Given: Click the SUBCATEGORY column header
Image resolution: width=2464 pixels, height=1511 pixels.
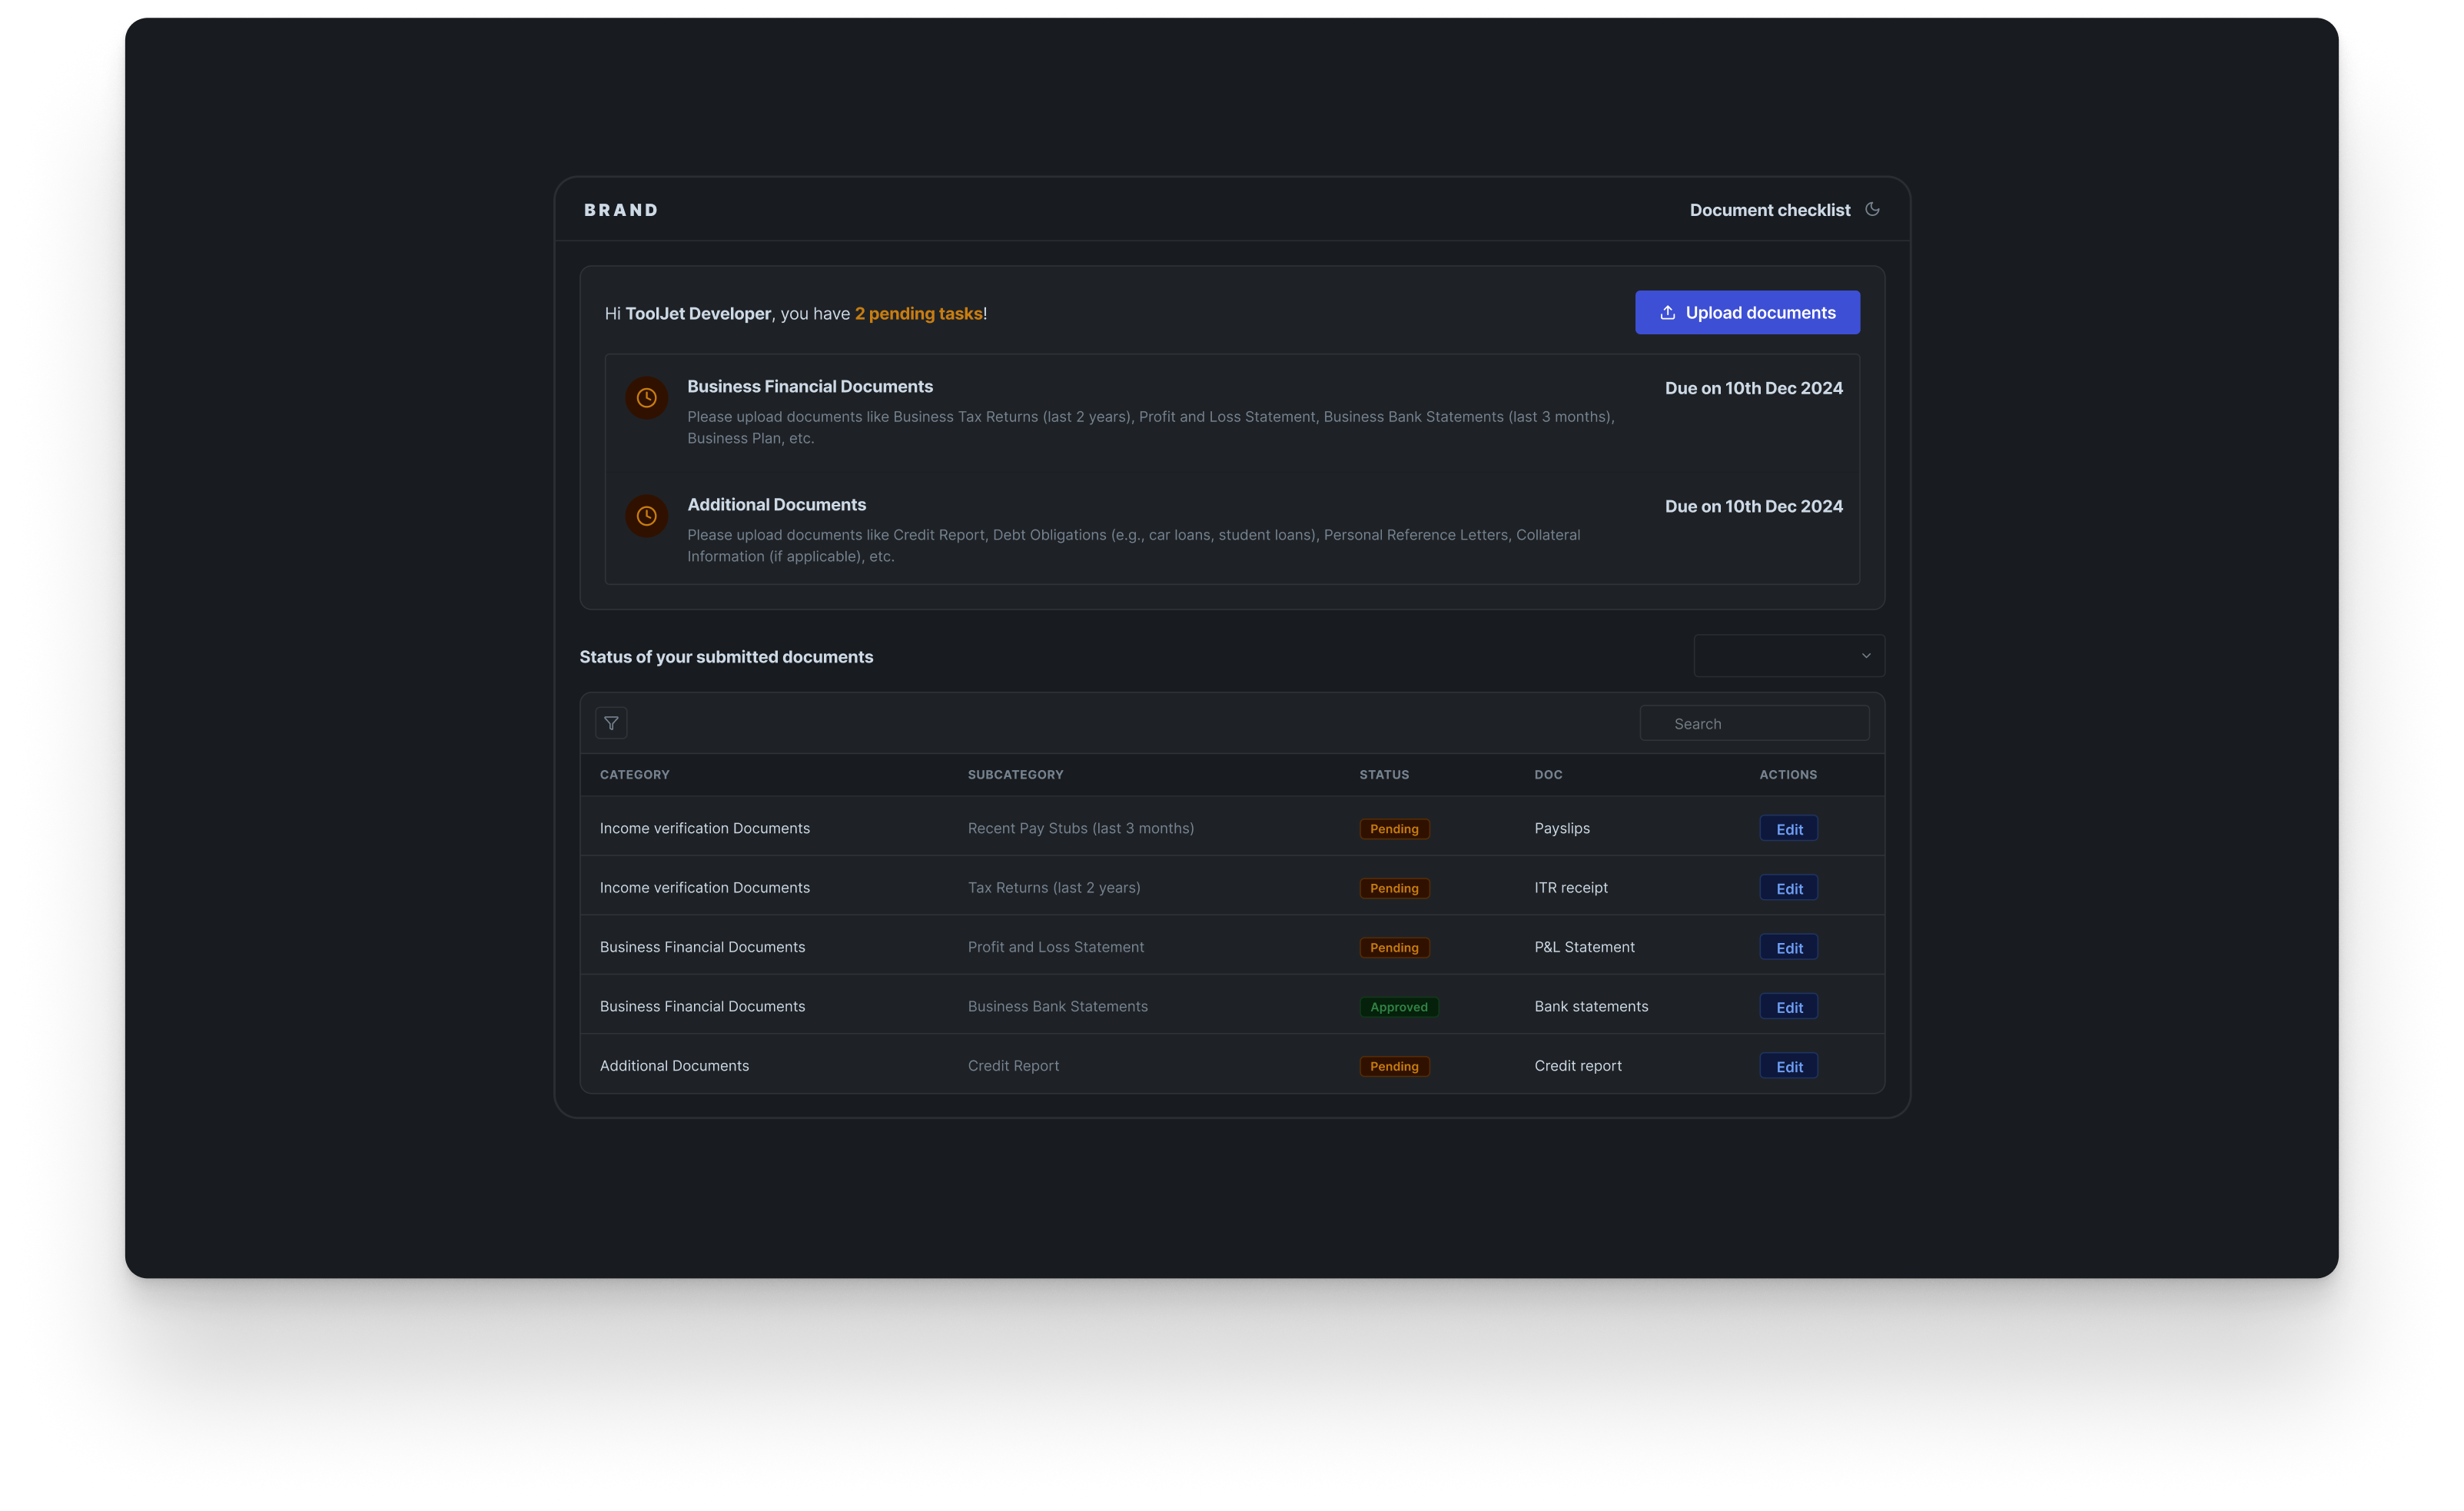Looking at the screenshot, I should tap(1015, 775).
